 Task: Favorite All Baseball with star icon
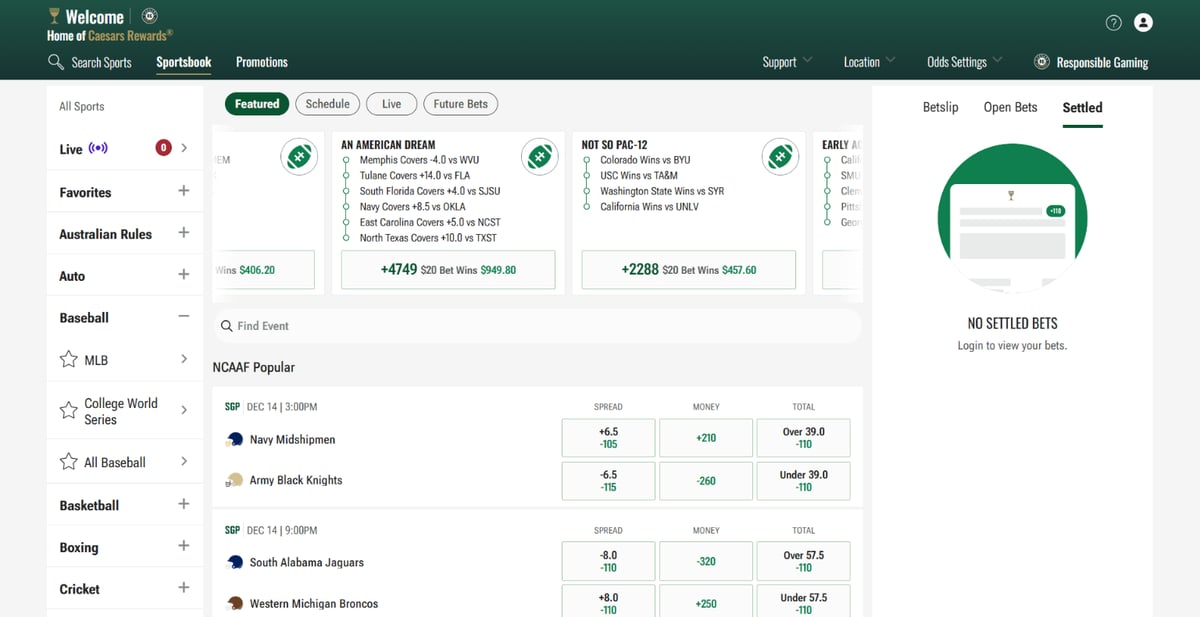click(69, 461)
